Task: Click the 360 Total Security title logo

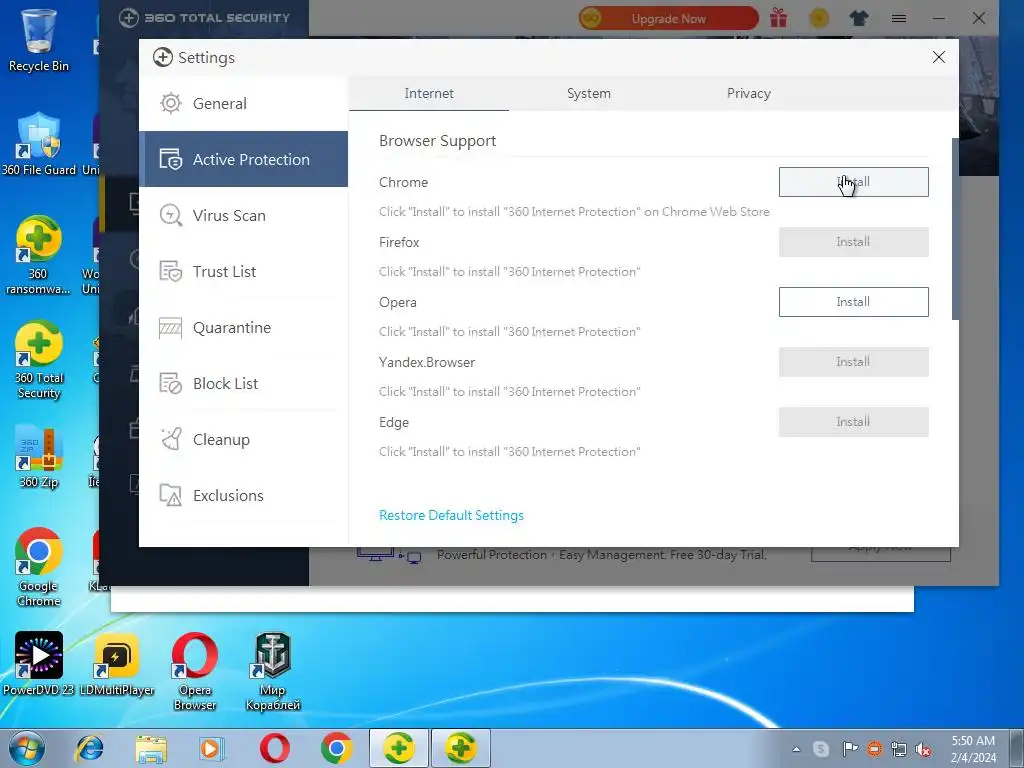Action: tap(204, 18)
